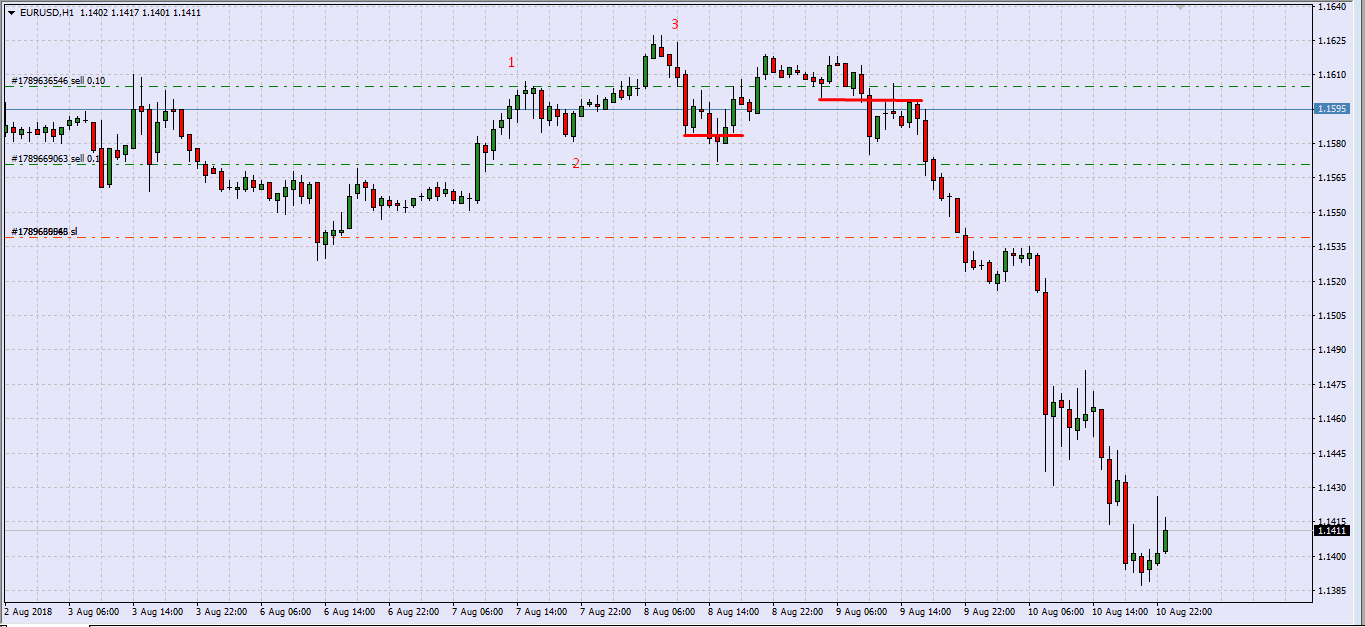
Task: Click the 3 Aug 22:00 time label
Action: click(222, 610)
